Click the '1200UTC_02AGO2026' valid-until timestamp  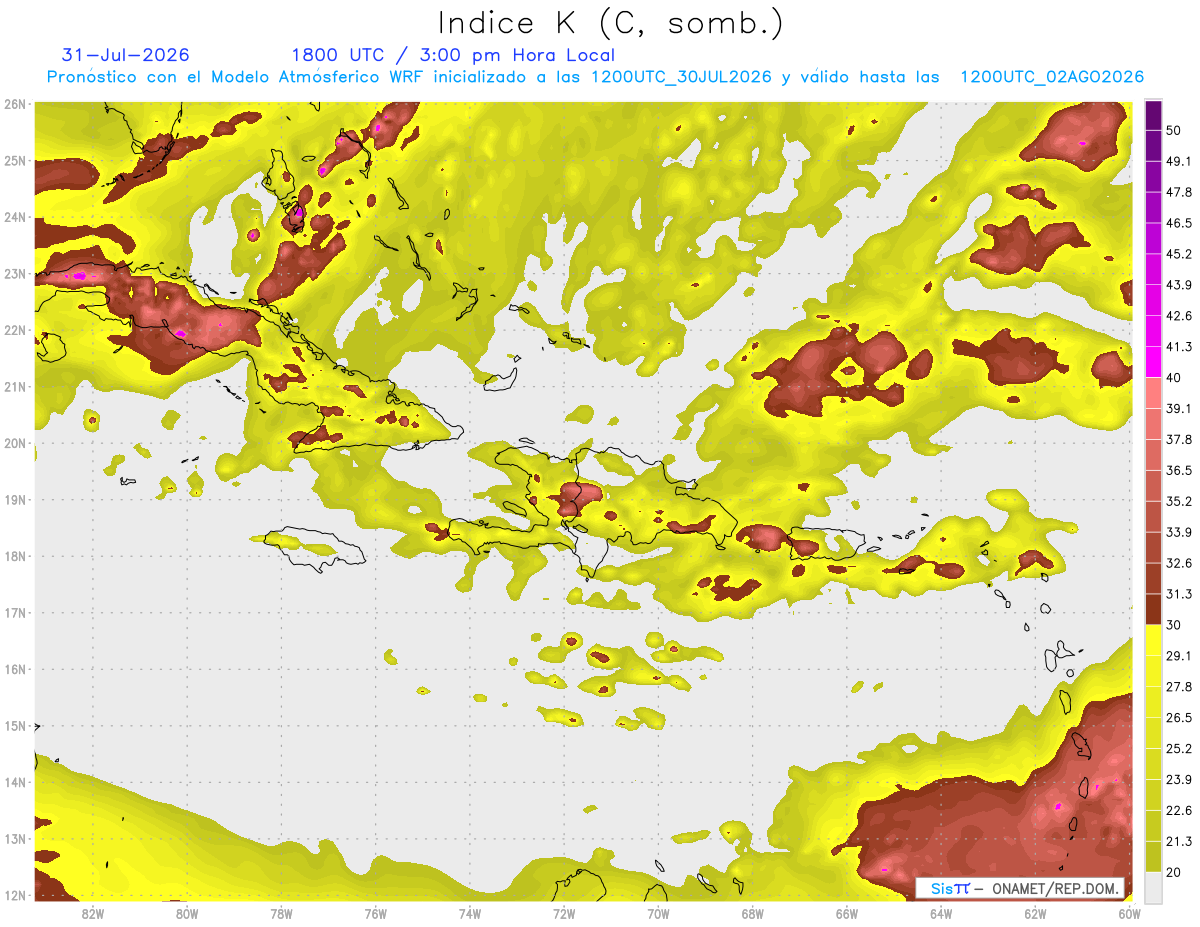pyautogui.click(x=1052, y=77)
